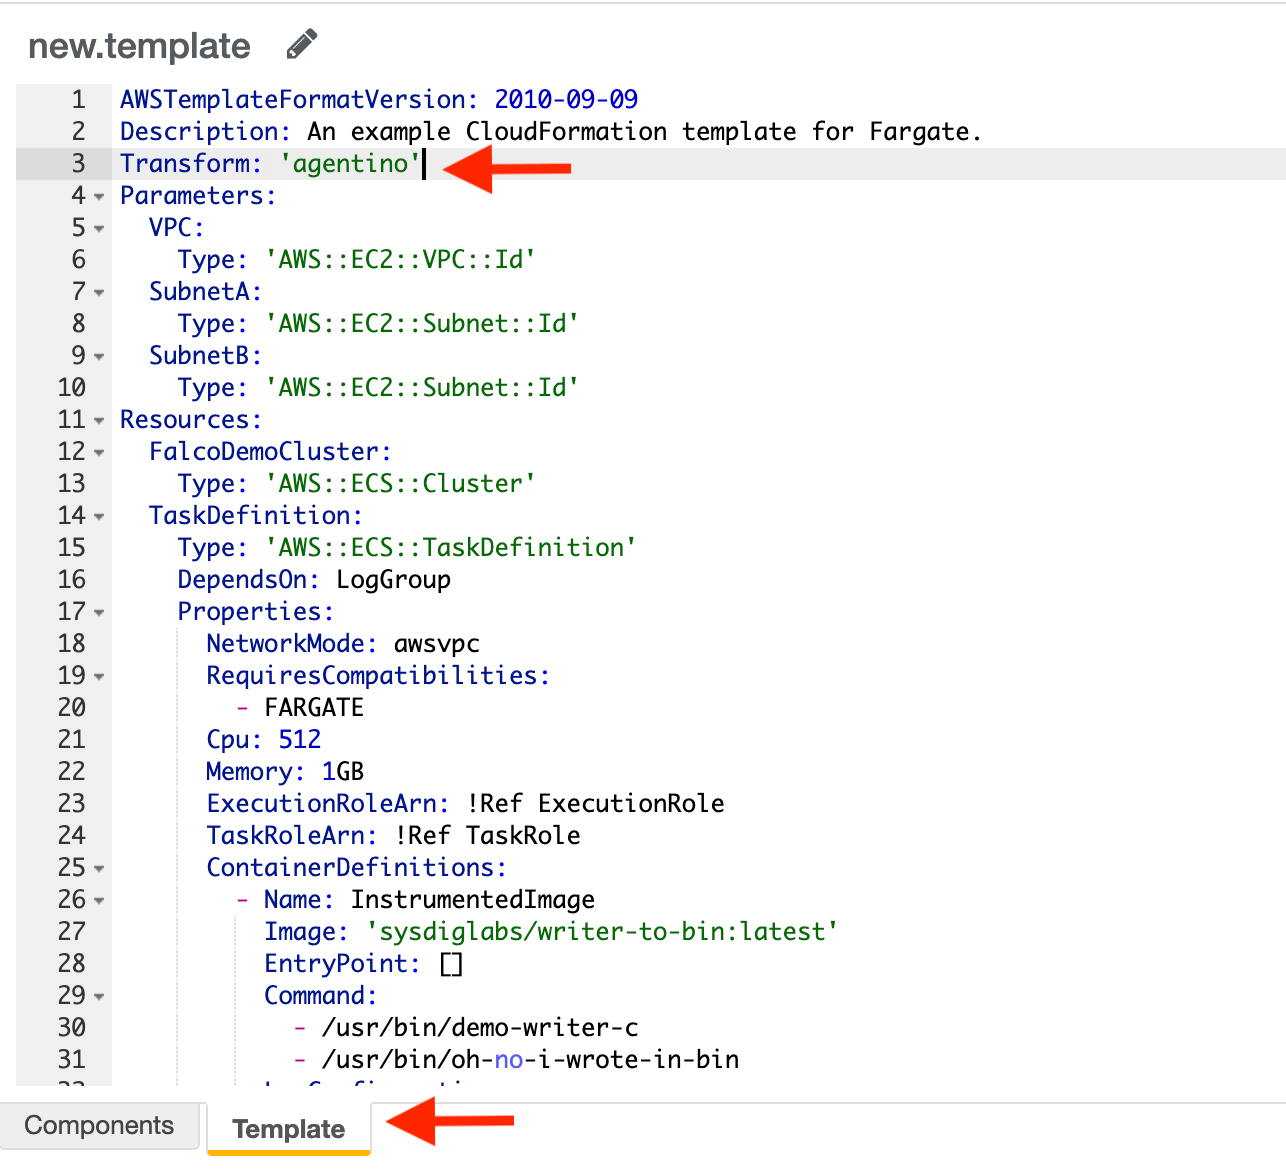Image resolution: width=1286 pixels, height=1174 pixels.
Task: Click line number 27 in the gutter
Action: 72,931
